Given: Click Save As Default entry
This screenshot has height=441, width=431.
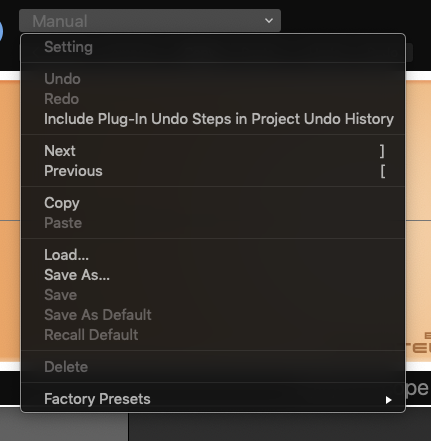Looking at the screenshot, I should pos(213,315).
